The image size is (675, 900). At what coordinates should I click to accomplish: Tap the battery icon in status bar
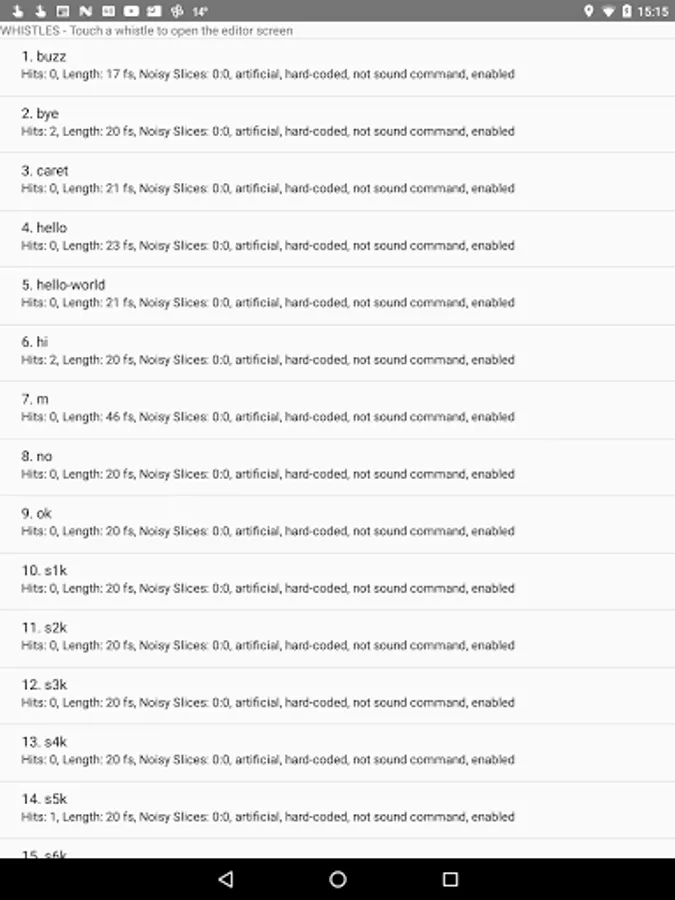627,10
